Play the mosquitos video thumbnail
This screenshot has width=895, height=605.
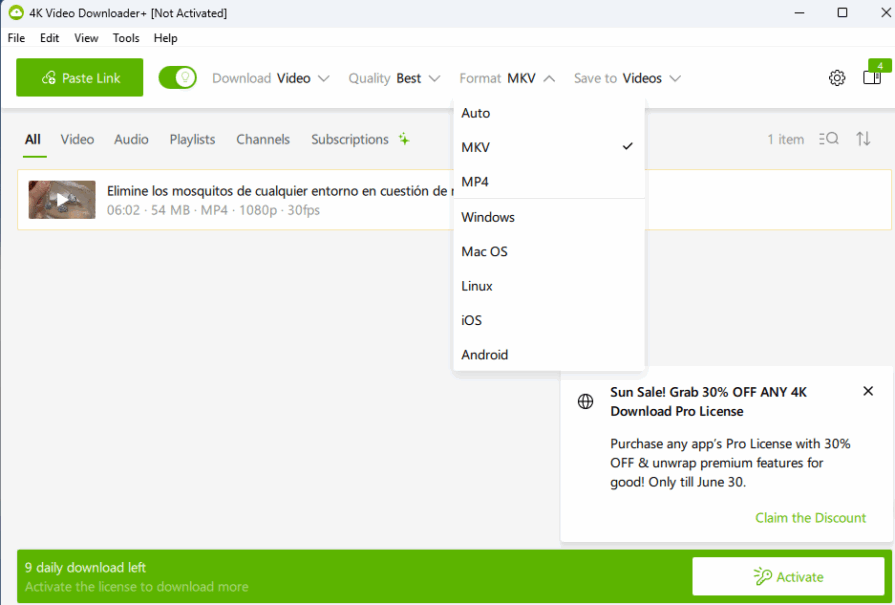62,200
